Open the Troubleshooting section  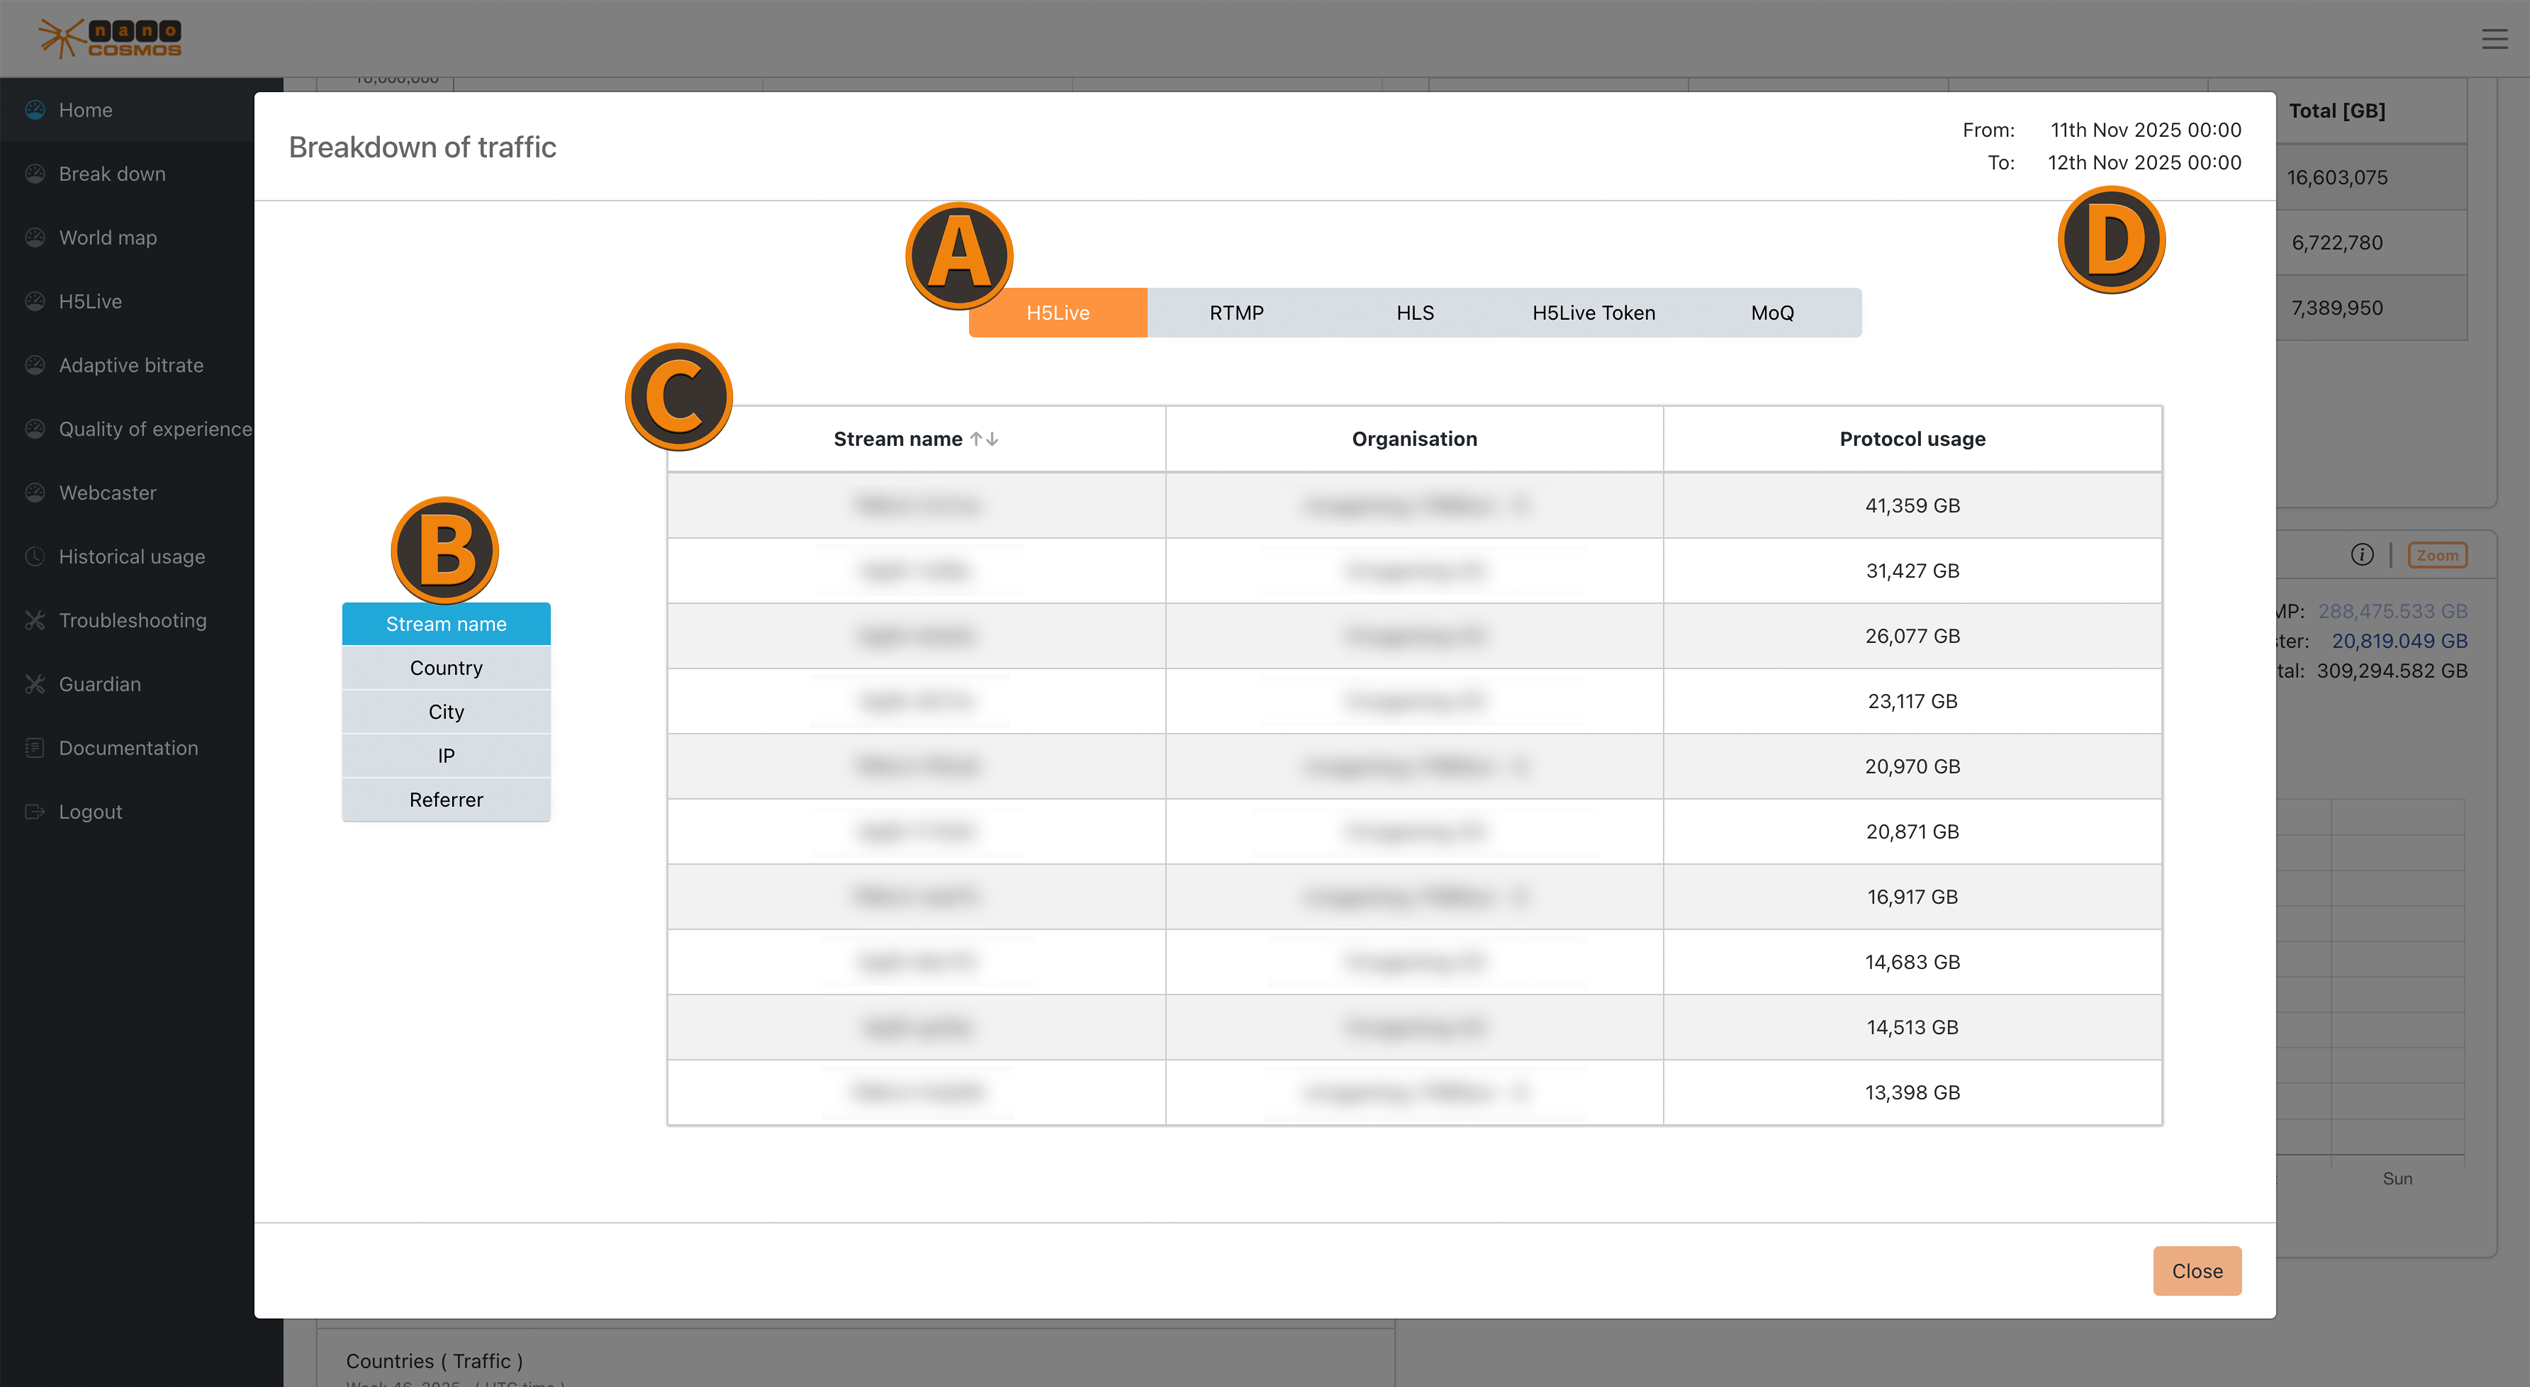point(133,620)
